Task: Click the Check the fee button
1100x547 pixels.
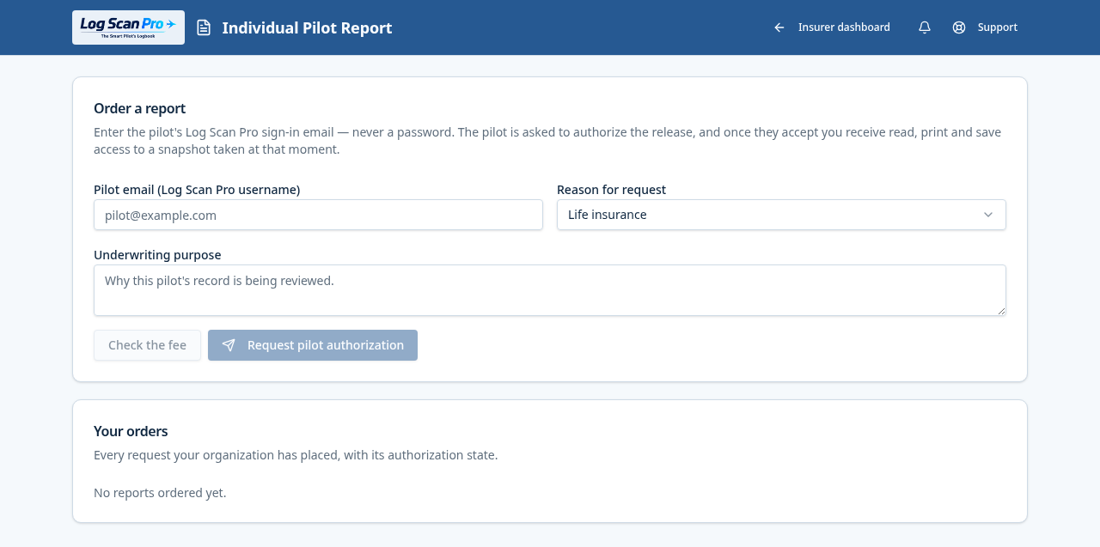Action: coord(147,345)
